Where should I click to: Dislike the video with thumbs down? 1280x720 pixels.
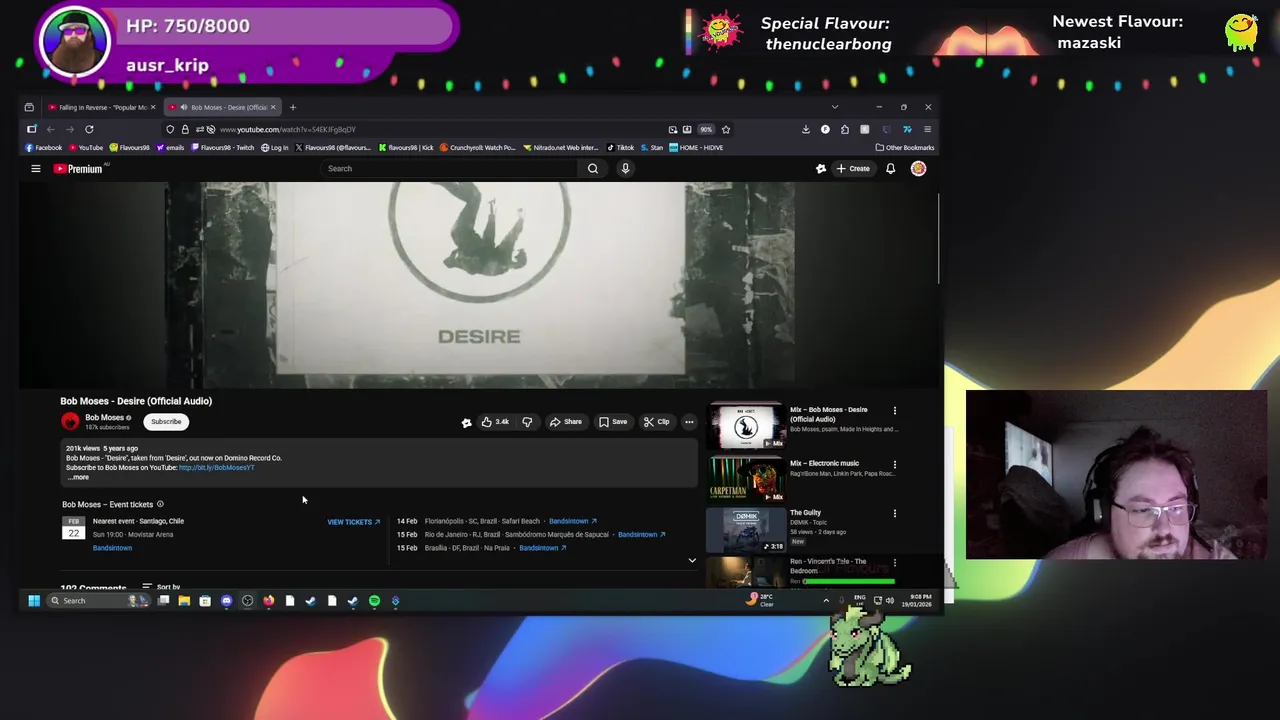(x=527, y=422)
